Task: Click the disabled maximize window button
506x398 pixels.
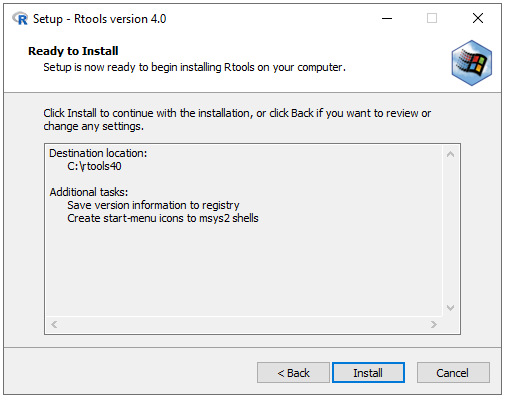Action: point(432,18)
